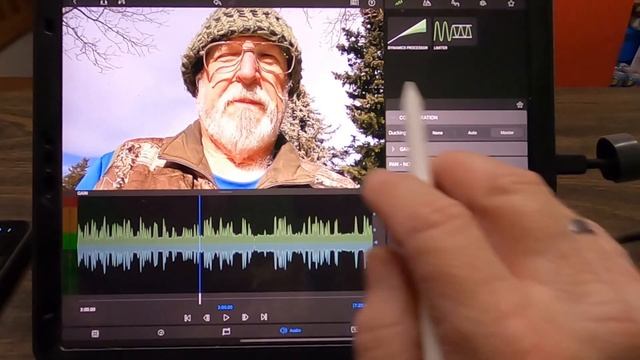This screenshot has width=640, height=360.
Task: Tap the clear-effects icon above Configuration
Action: (520, 105)
